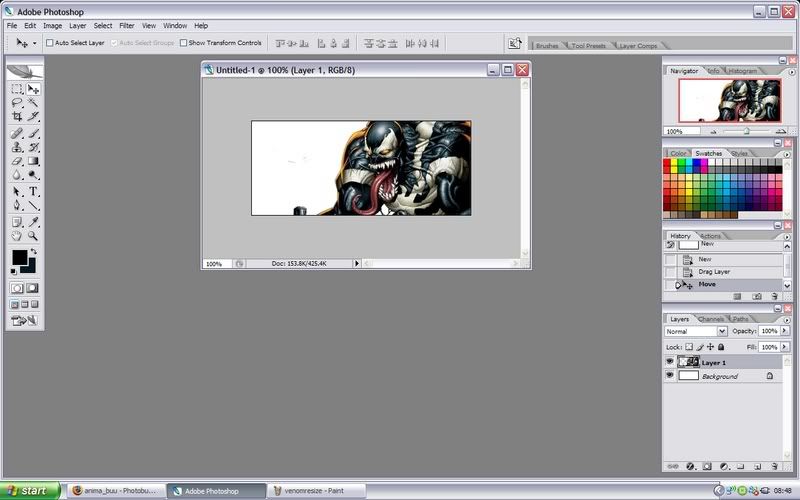
Task: Select the Magic Wand tool
Action: (x=33, y=103)
